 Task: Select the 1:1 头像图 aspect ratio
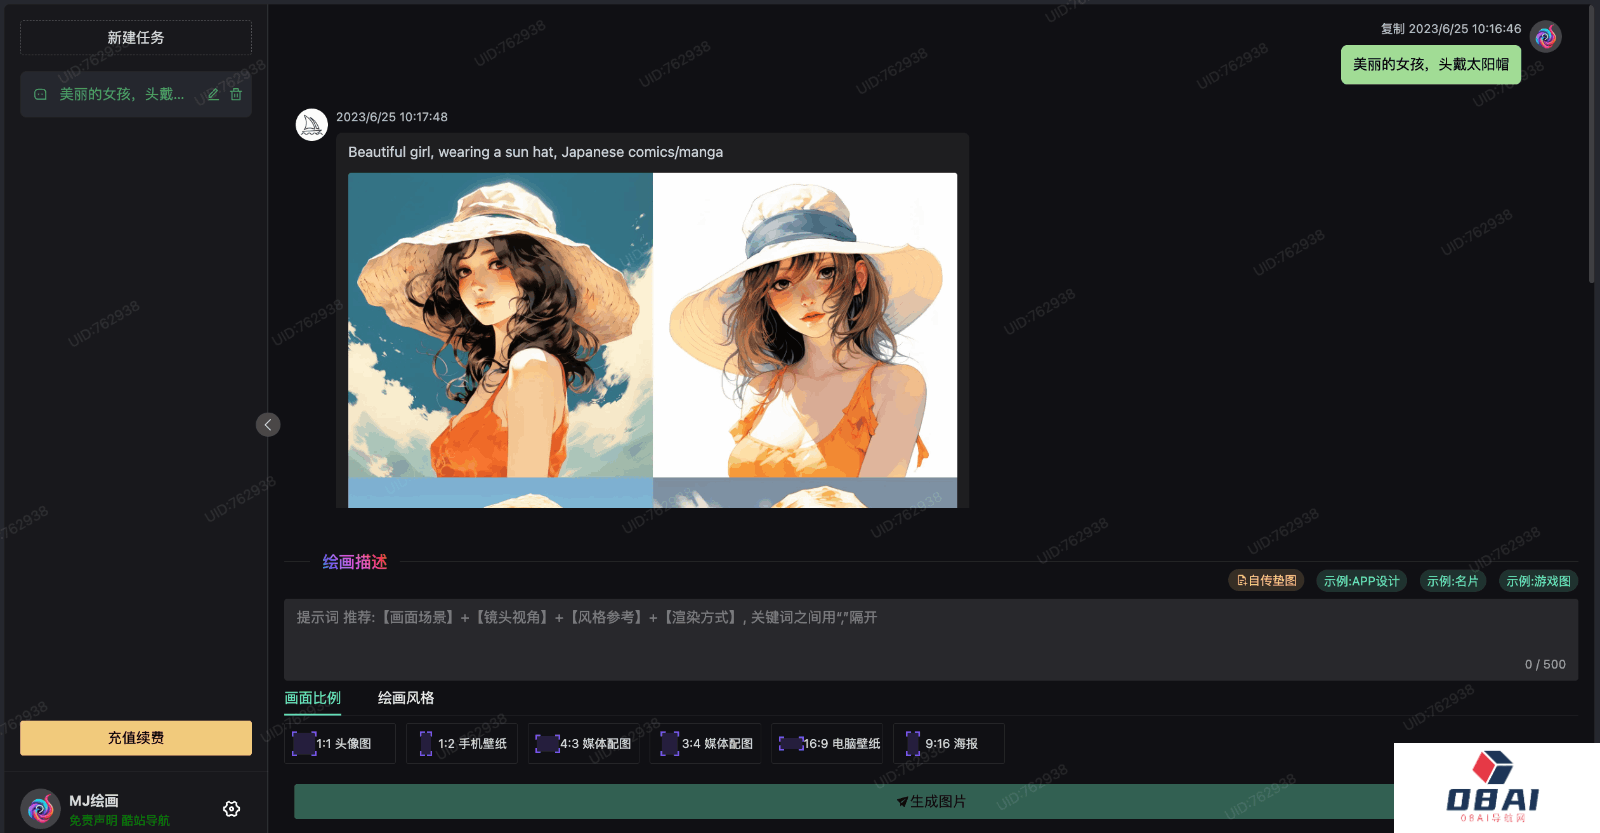(x=340, y=744)
